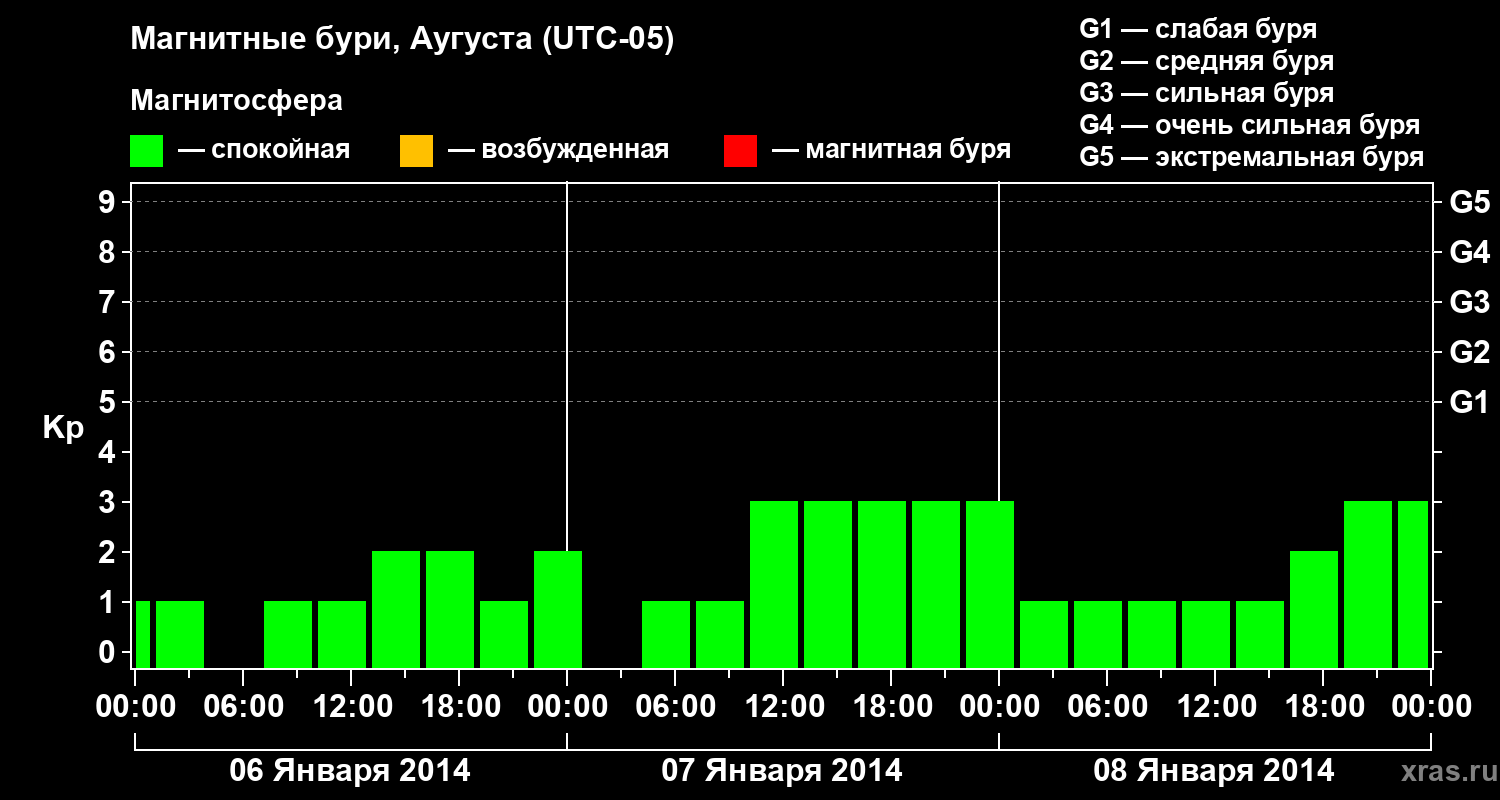Click the date label 07 Января 2014
1500x800 pixels.
(782, 770)
